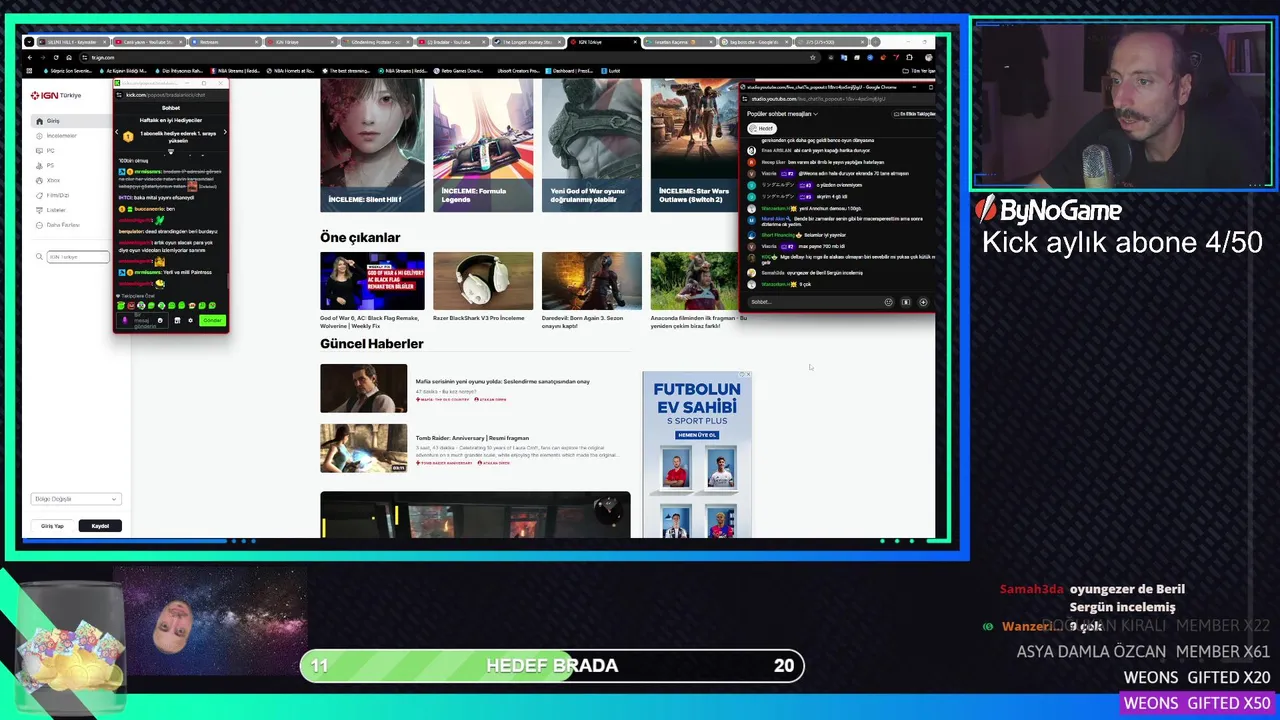Show next Kick gifter leaderboard entry

225,132
